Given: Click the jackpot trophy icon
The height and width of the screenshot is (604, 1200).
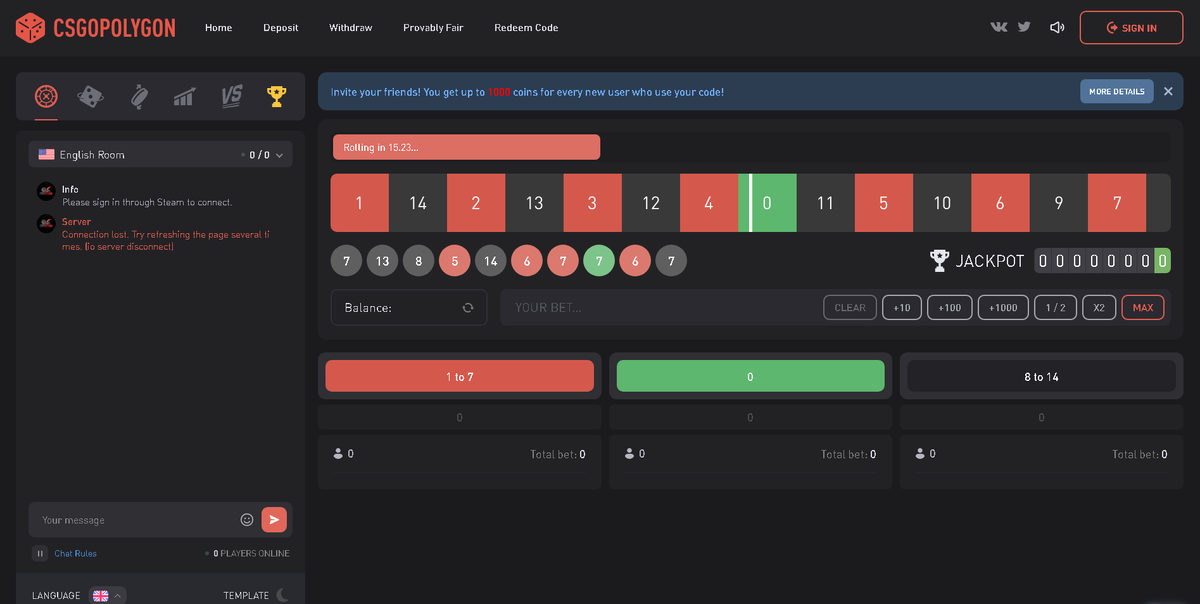Looking at the screenshot, I should click(939, 261).
